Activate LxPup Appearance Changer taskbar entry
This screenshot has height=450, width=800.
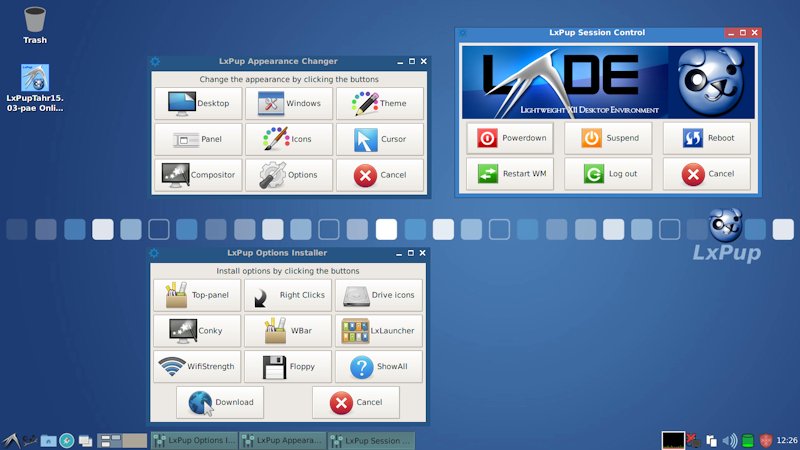[x=283, y=440]
